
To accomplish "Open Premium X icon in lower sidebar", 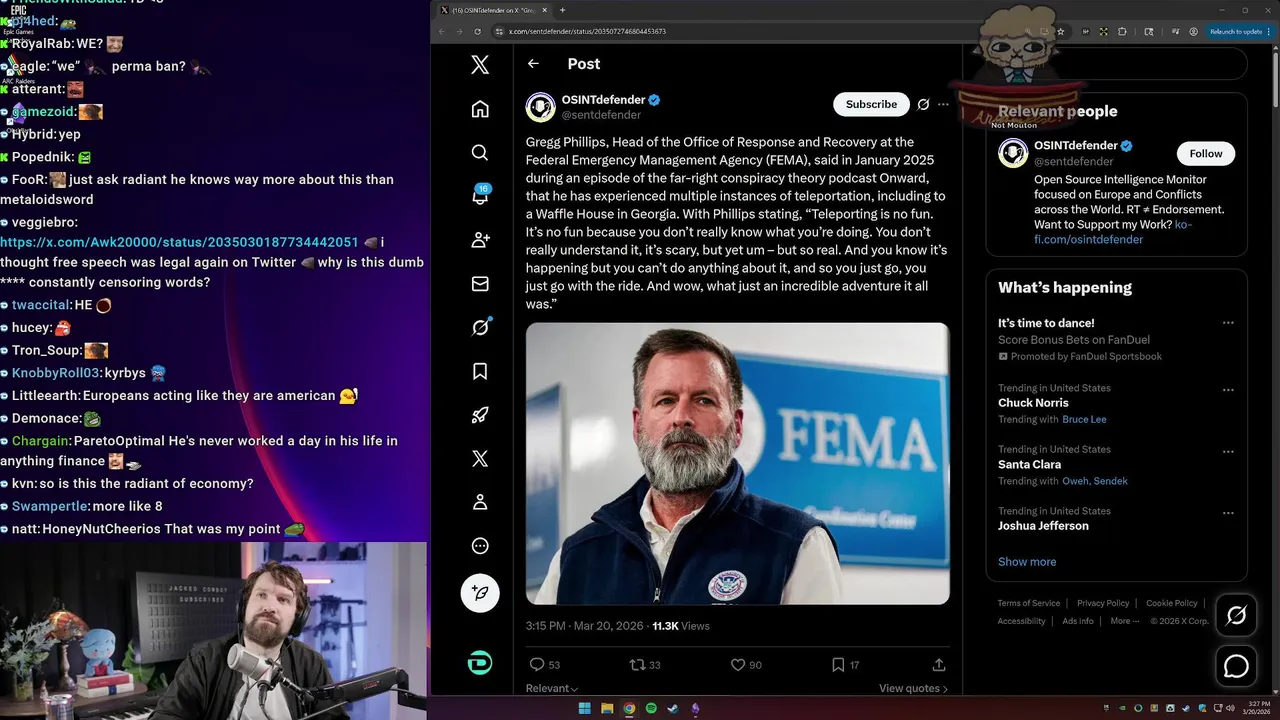I will (480, 459).
